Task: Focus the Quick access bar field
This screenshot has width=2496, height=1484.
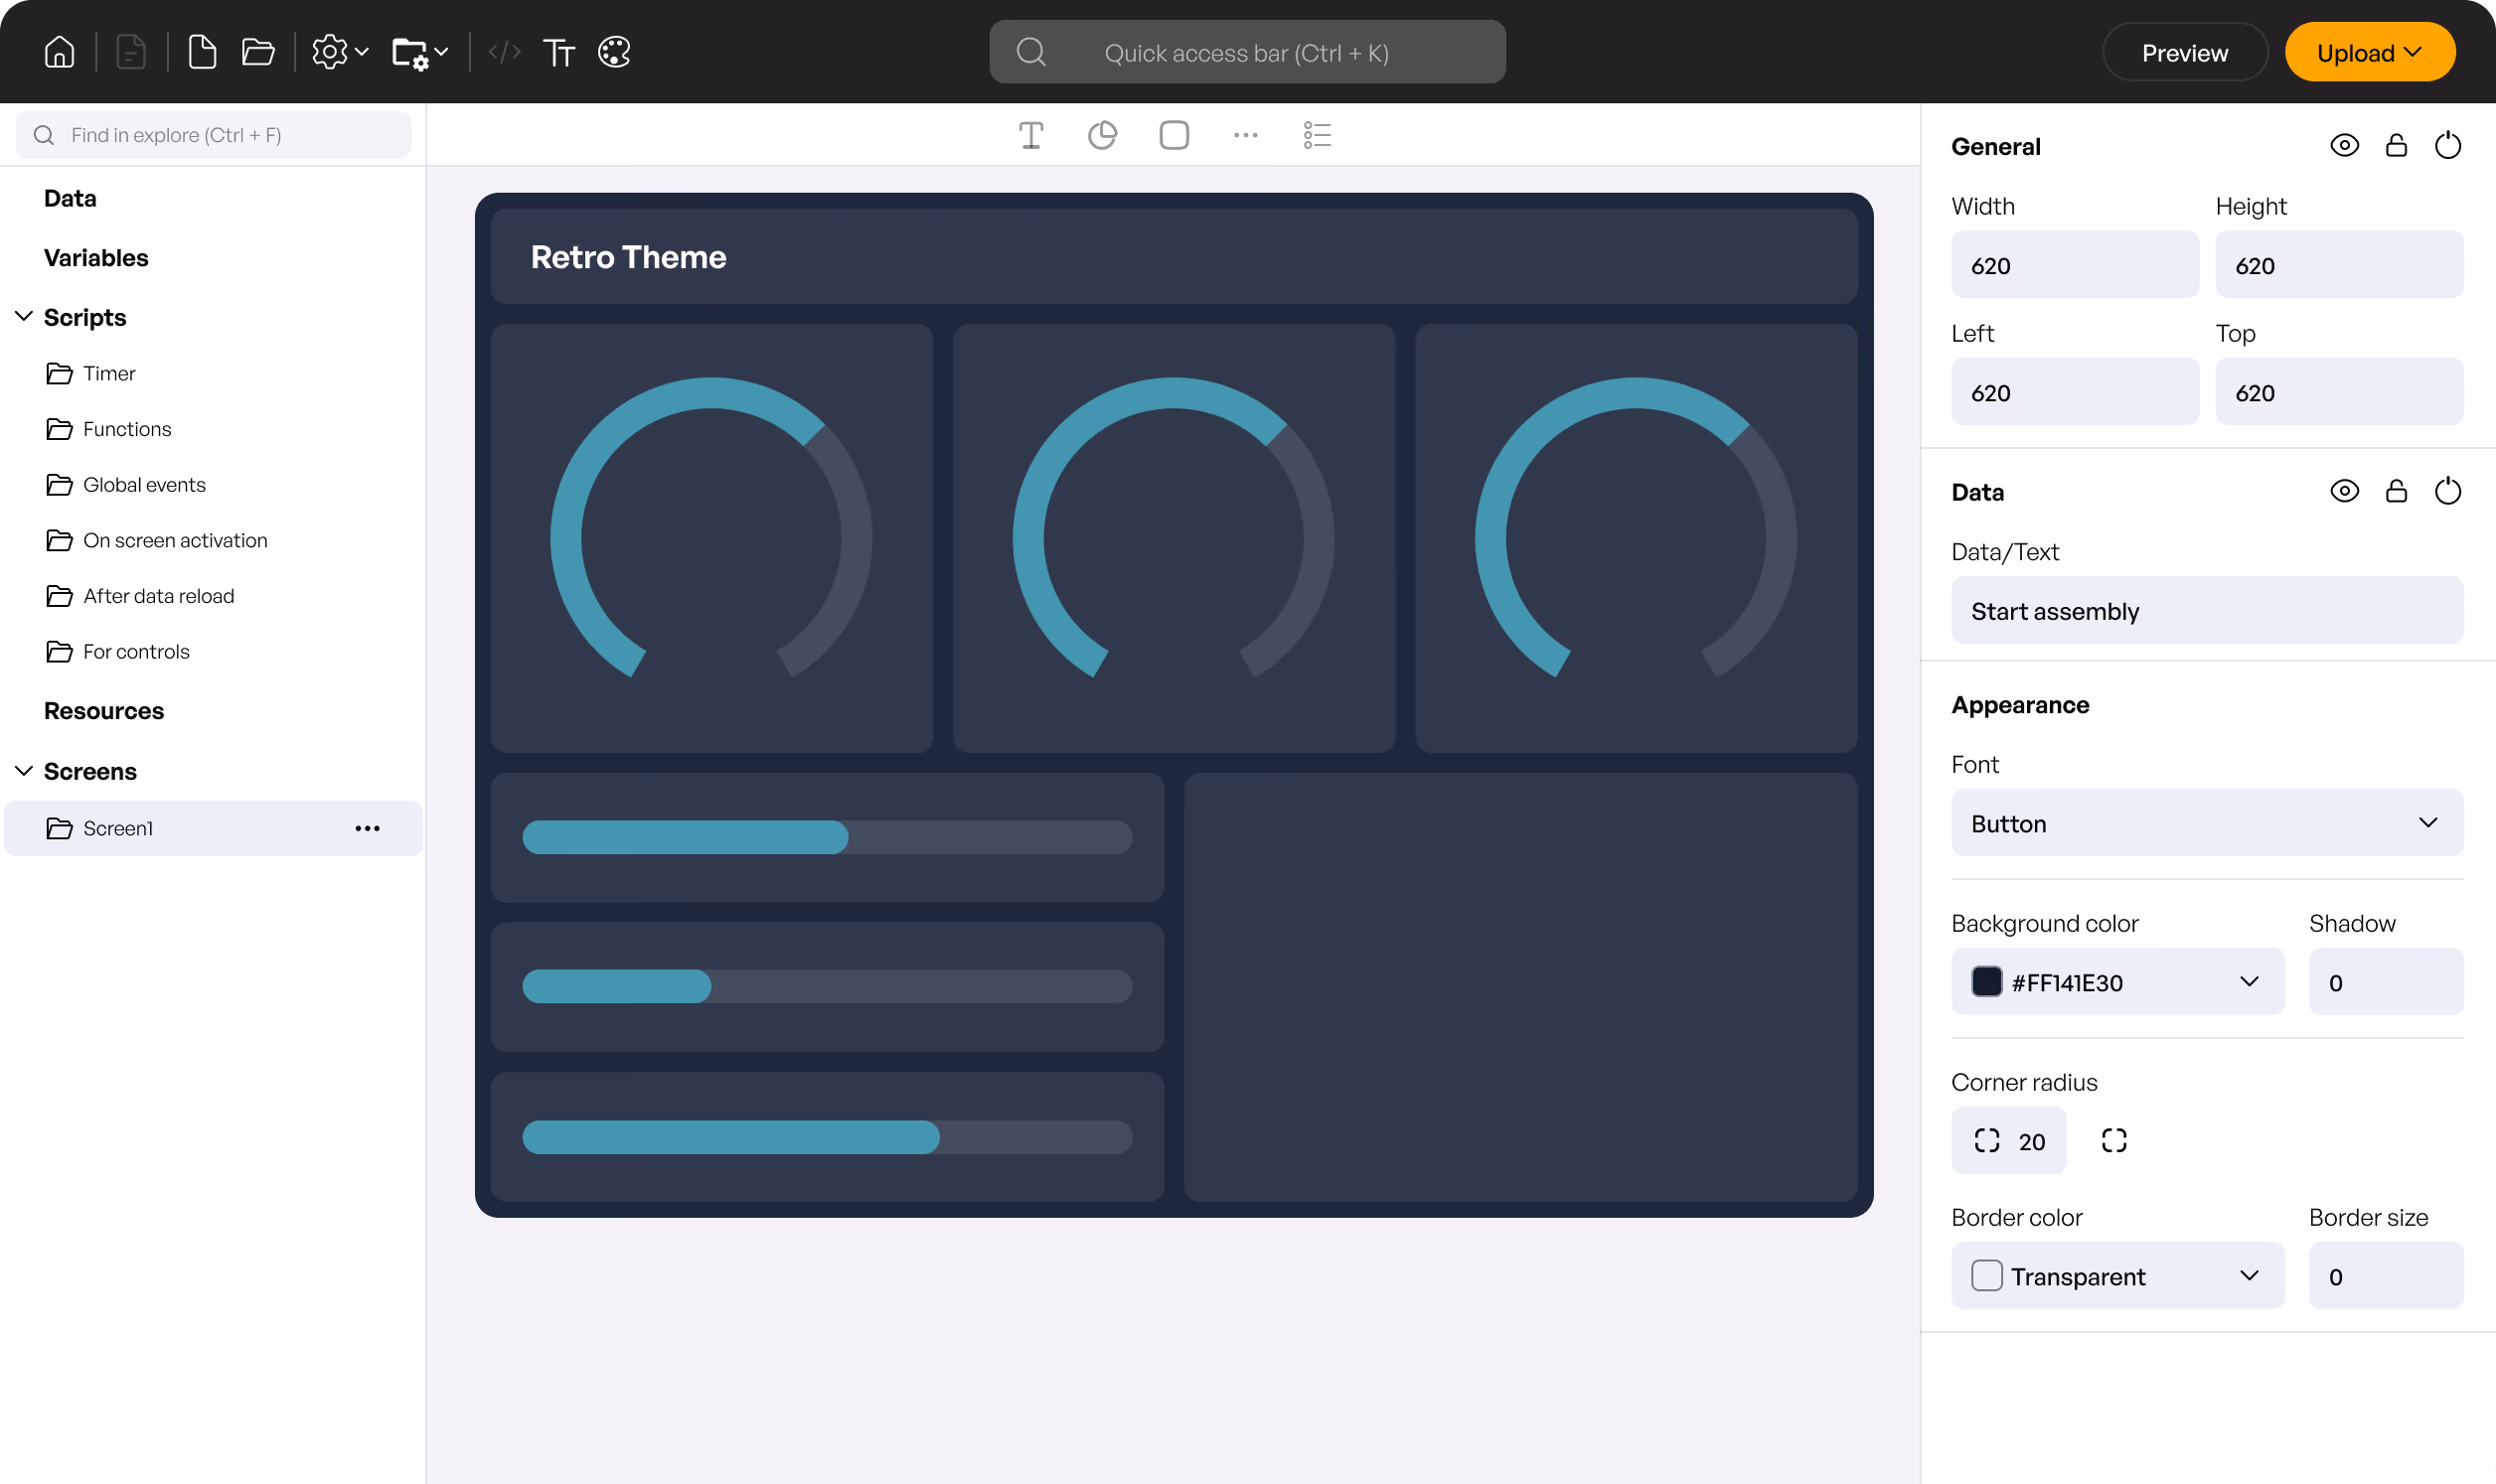Action: tap(1247, 52)
